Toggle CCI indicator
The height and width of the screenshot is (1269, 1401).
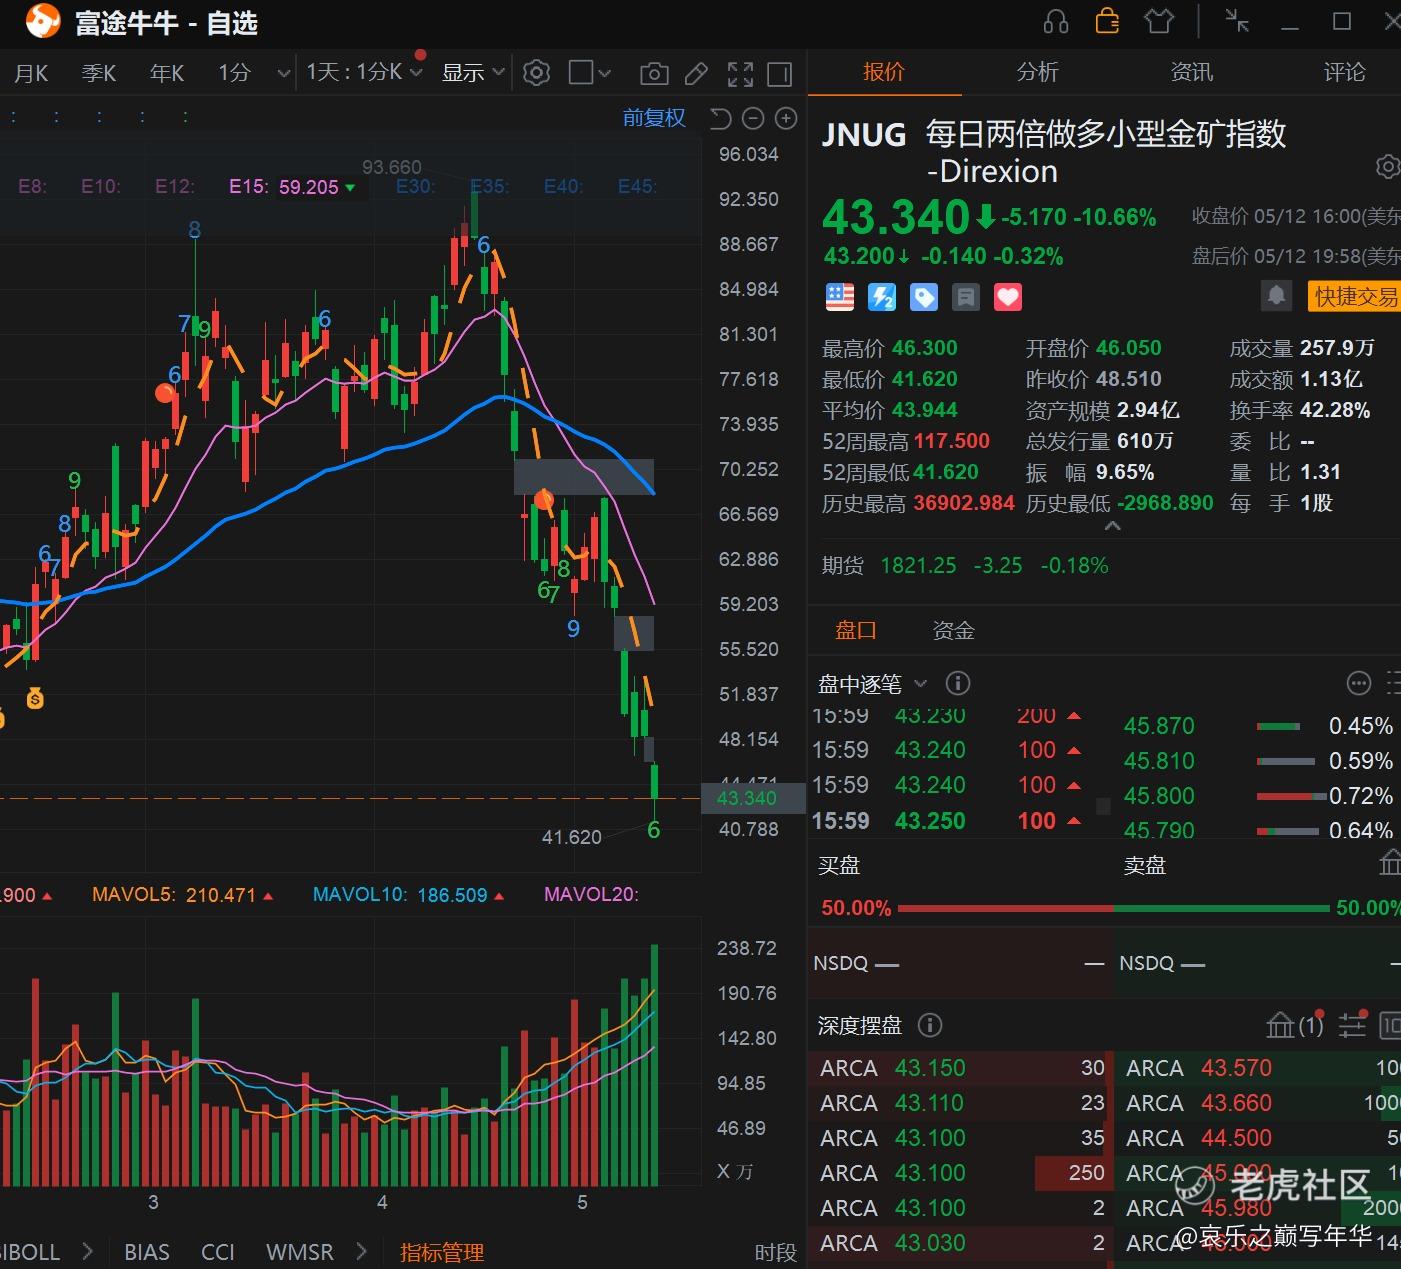218,1252
